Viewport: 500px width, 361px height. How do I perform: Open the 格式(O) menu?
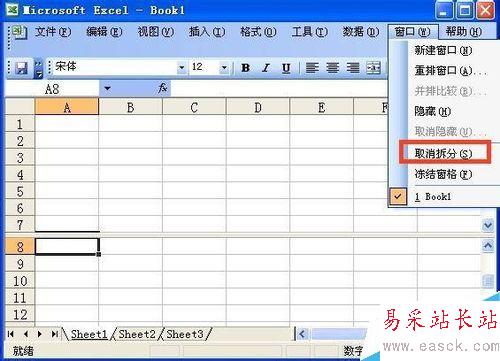click(258, 32)
